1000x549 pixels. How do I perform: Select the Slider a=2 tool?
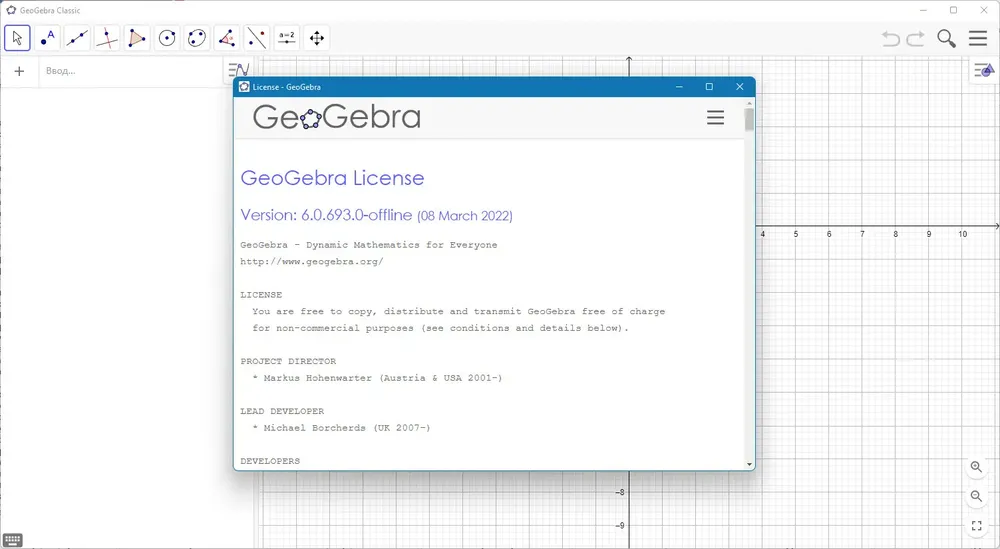tap(287, 38)
